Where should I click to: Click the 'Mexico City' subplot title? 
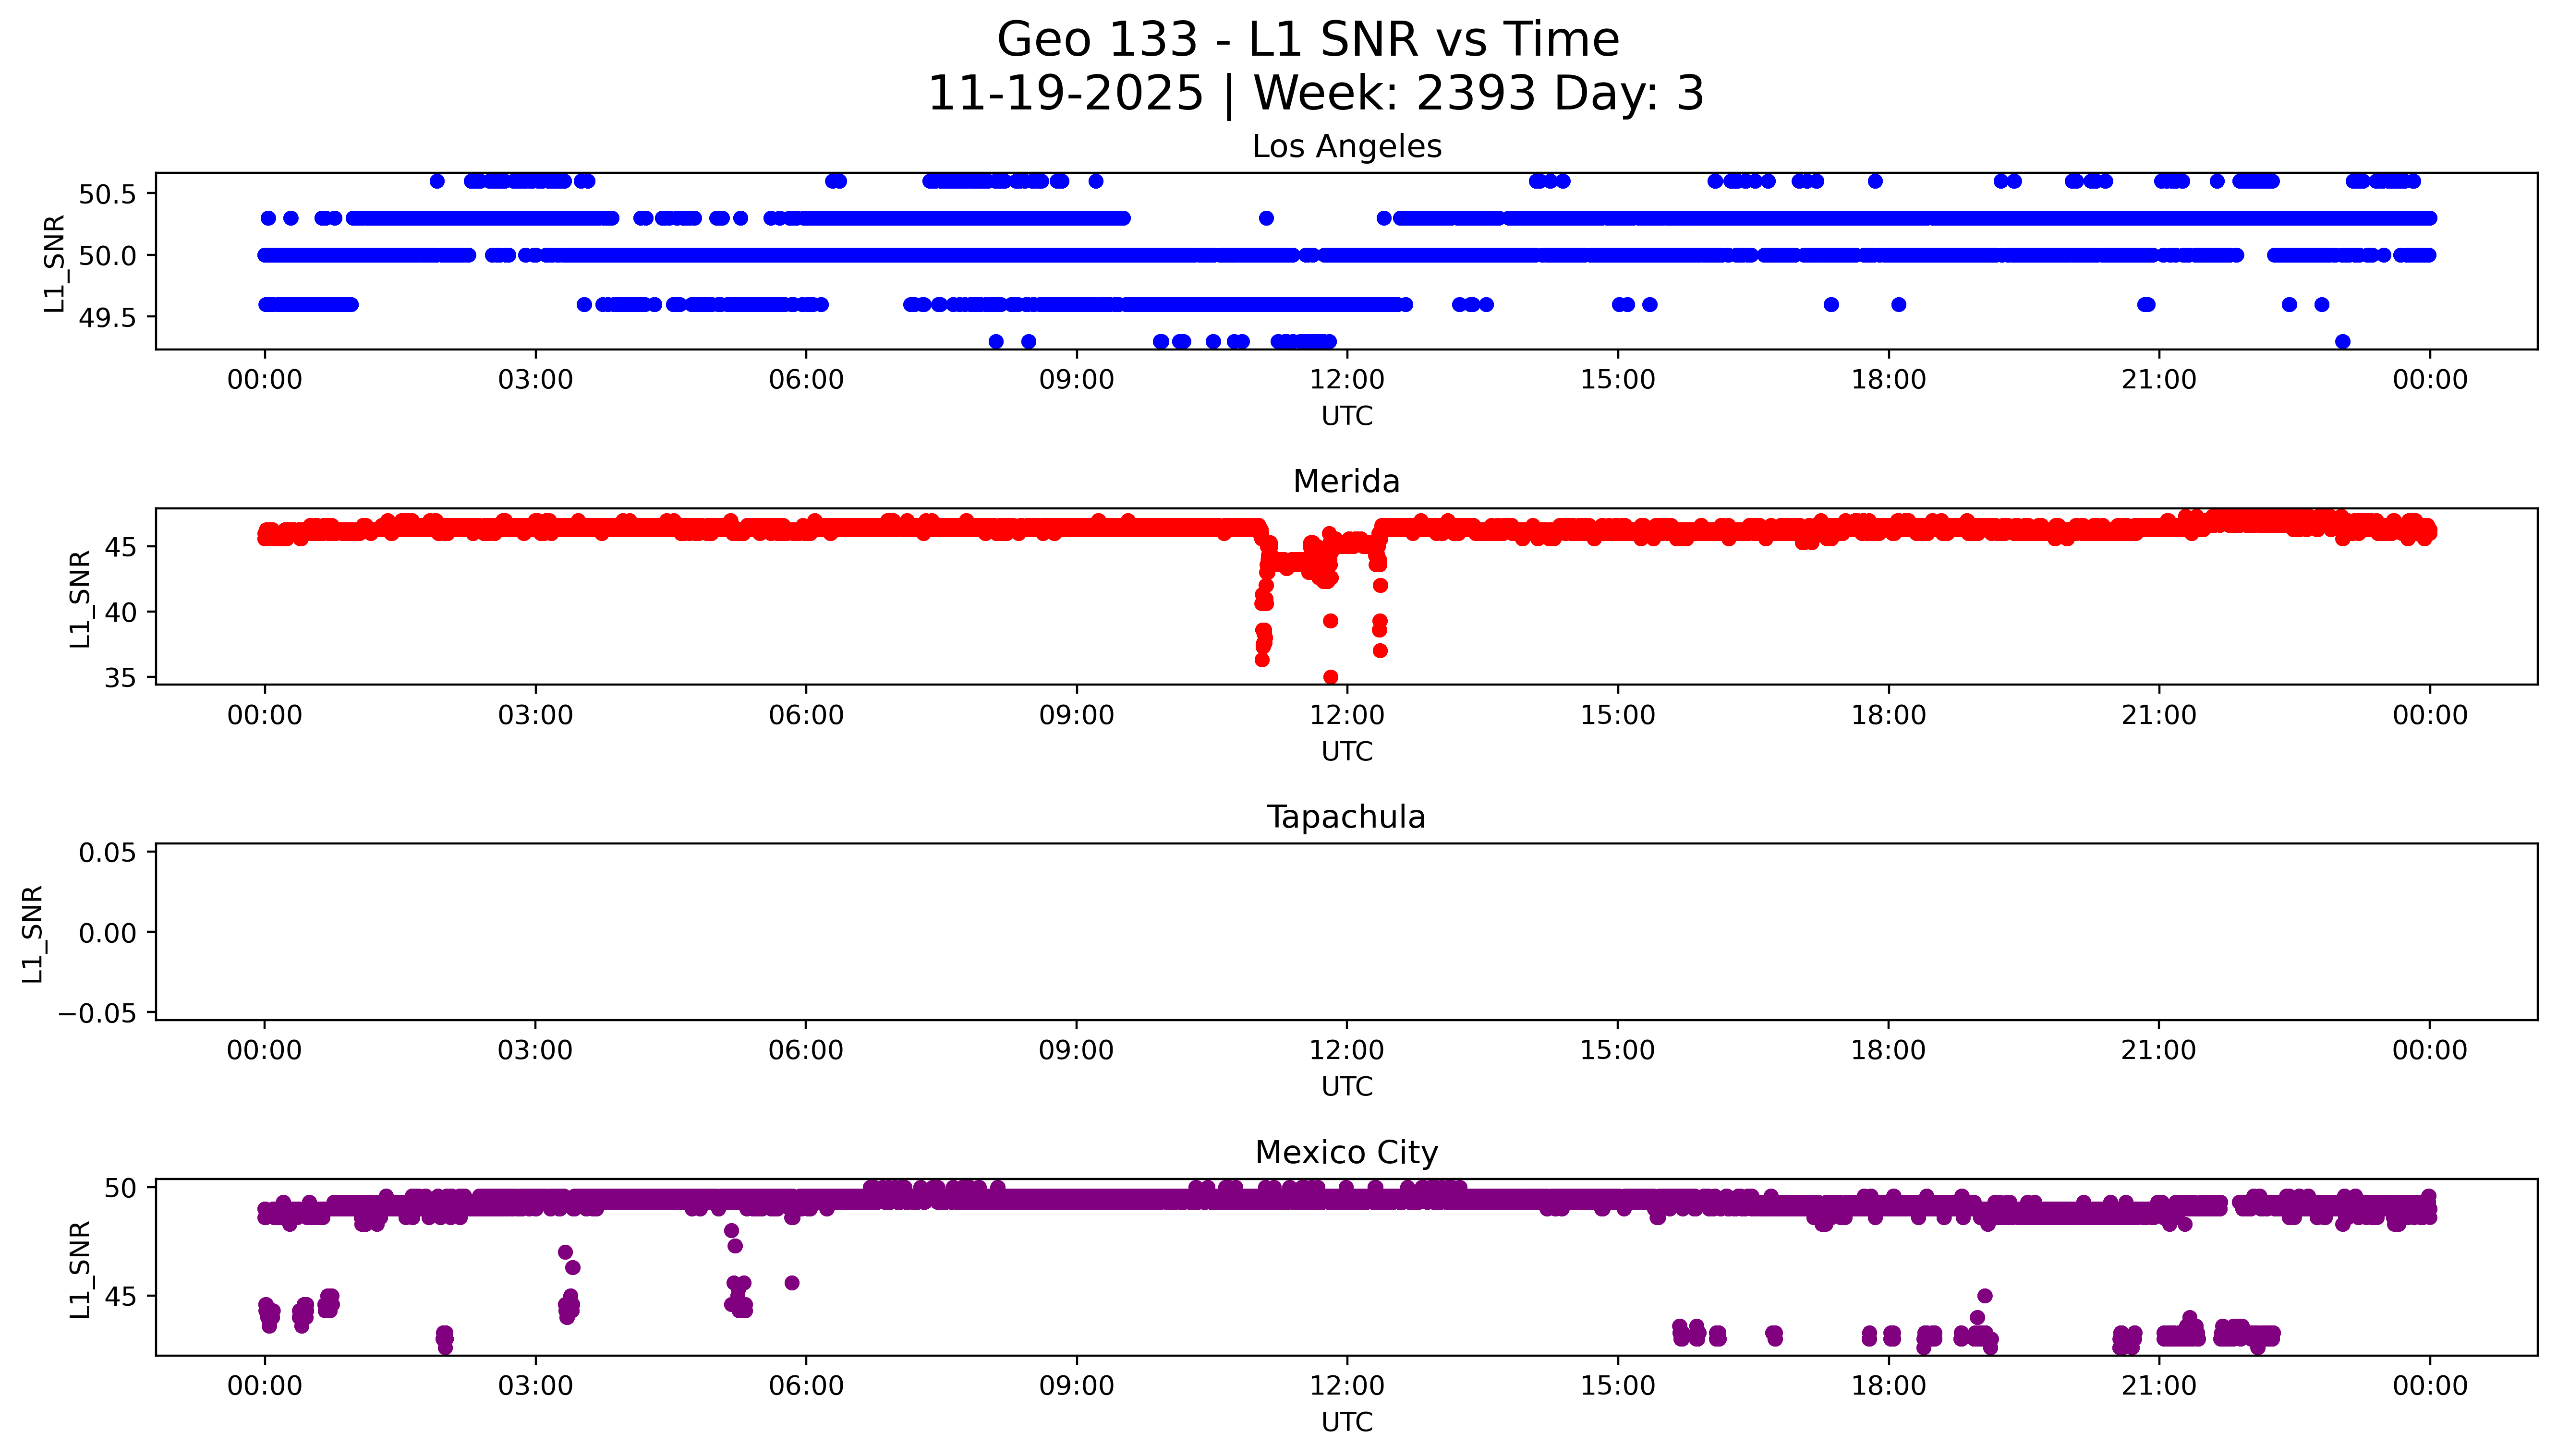1346,1153
